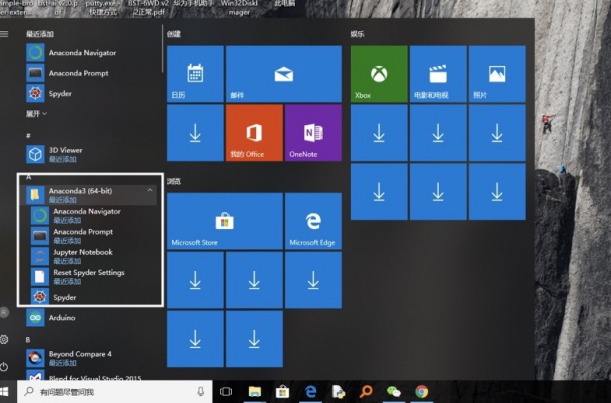Open Edge from the taskbar
611x403 pixels.
pyautogui.click(x=311, y=391)
